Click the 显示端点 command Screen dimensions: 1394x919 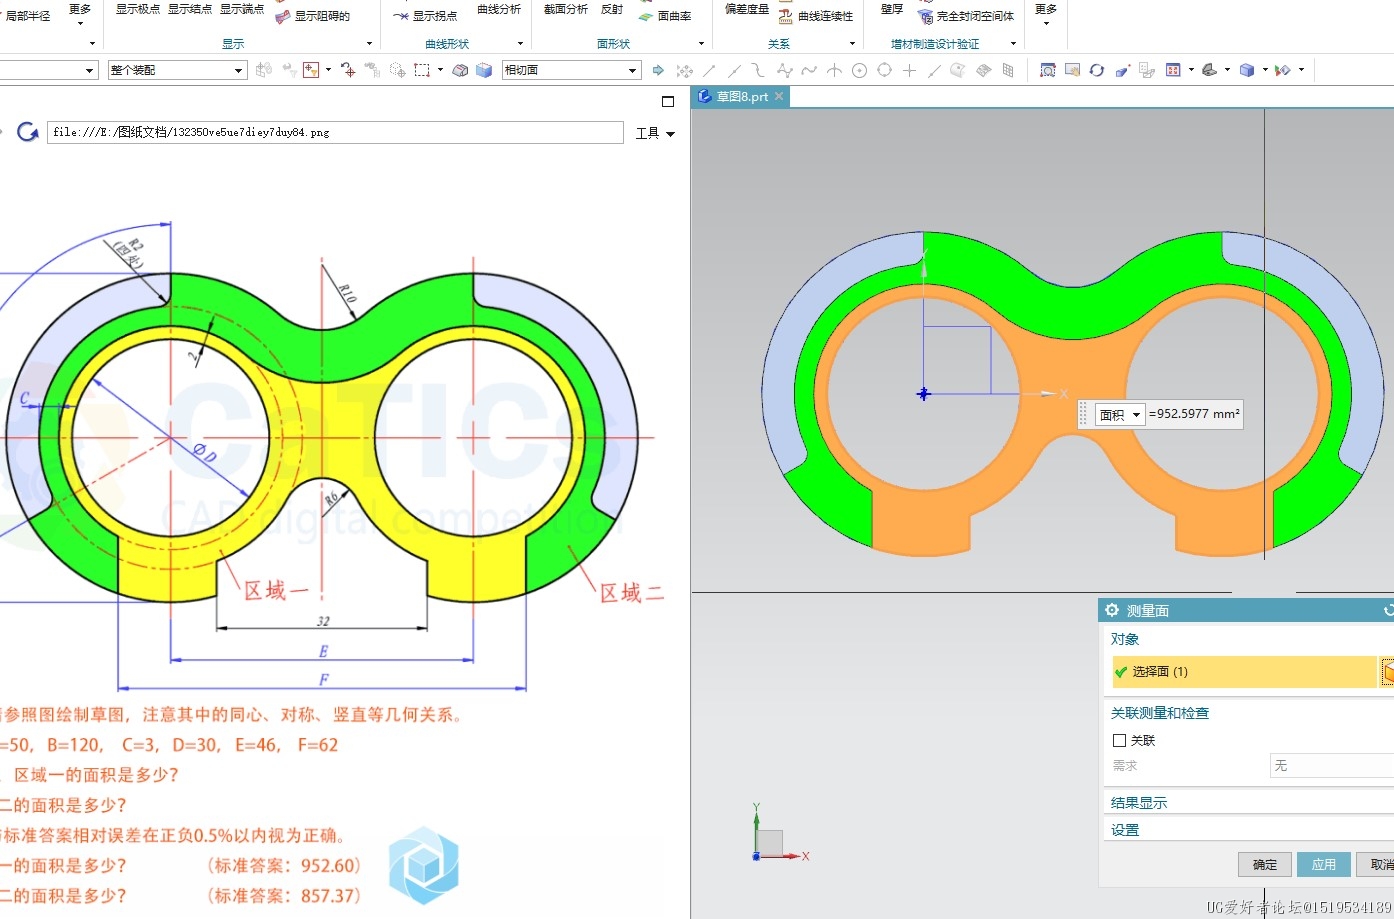coord(242,9)
